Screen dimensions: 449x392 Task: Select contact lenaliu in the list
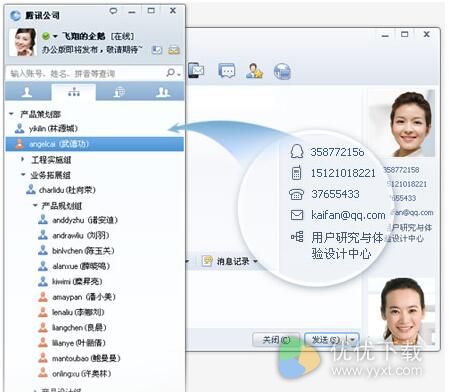pos(78,312)
